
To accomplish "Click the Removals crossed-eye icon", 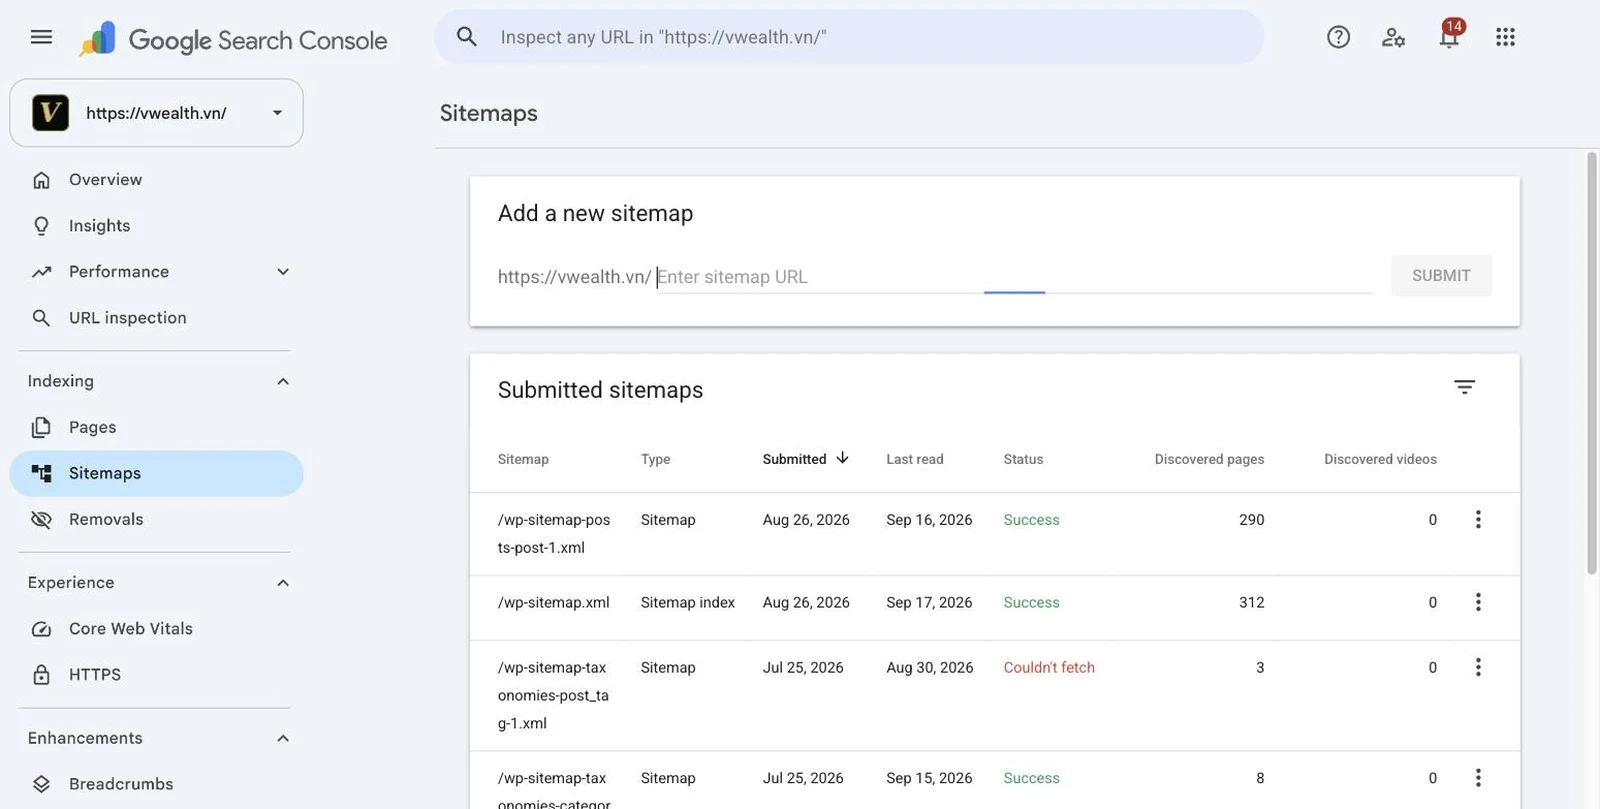I will [x=41, y=519].
